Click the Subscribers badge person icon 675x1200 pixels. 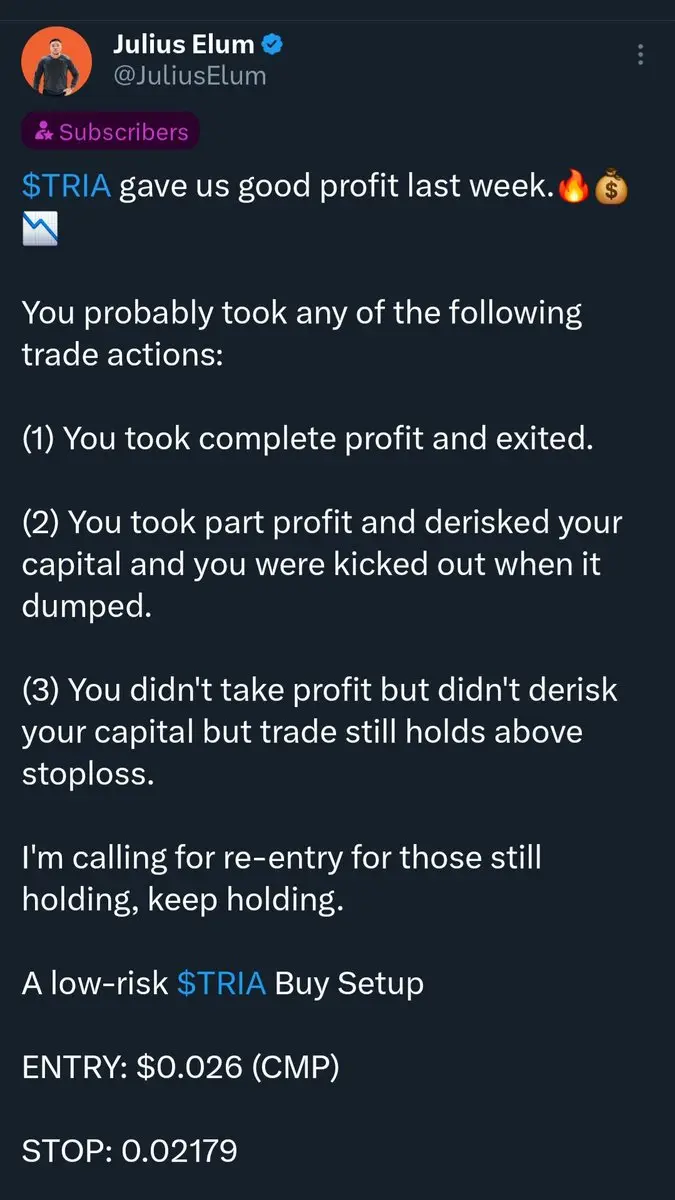[43, 131]
